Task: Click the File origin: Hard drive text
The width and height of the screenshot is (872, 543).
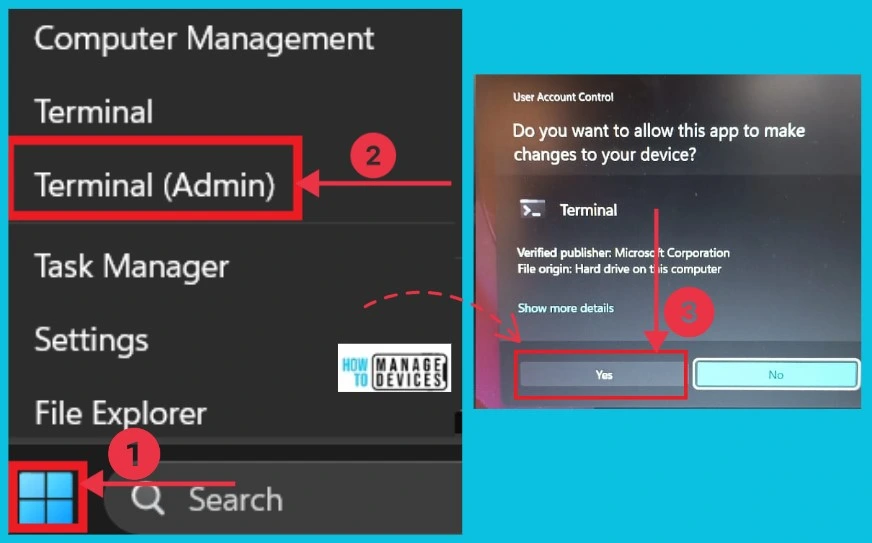Action: [619, 269]
